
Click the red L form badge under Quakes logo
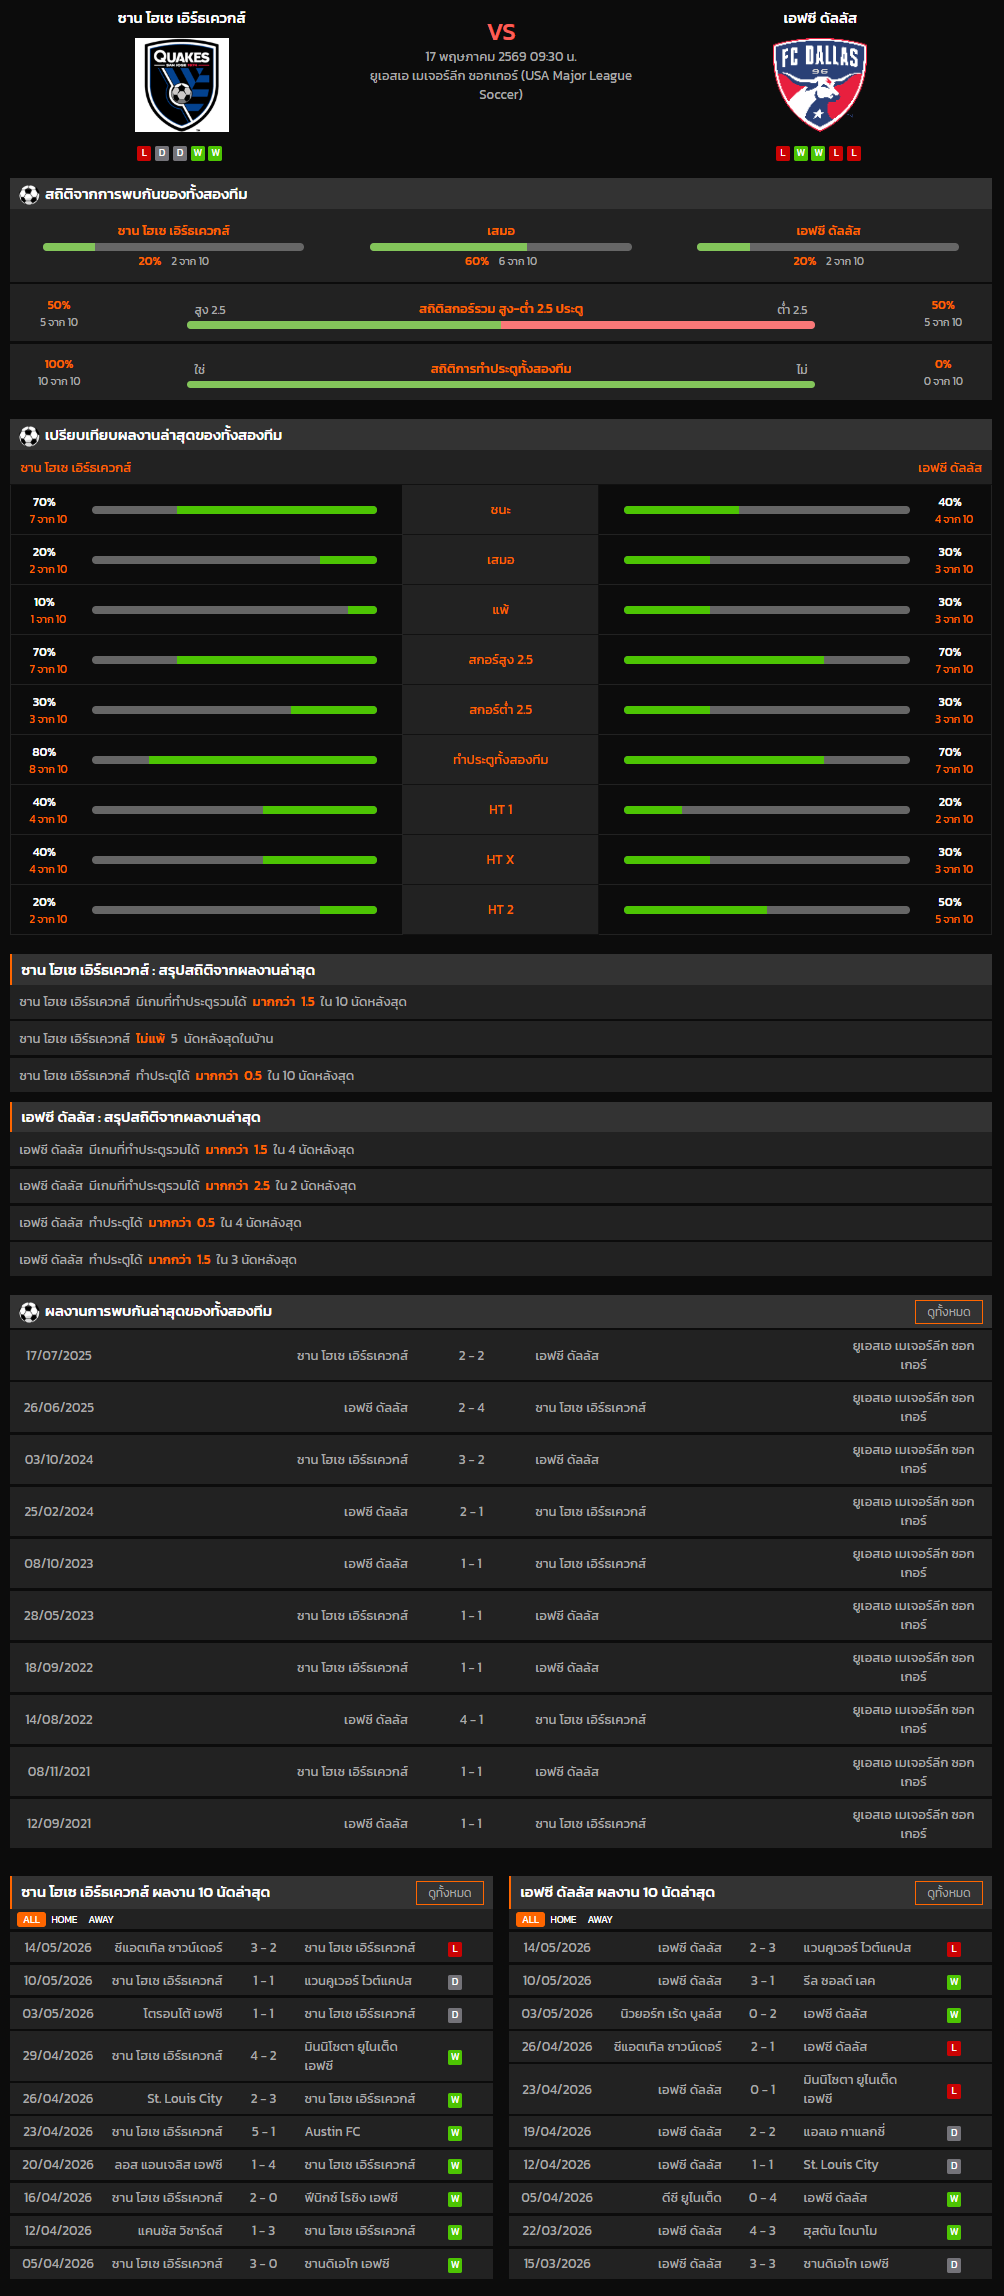point(144,153)
